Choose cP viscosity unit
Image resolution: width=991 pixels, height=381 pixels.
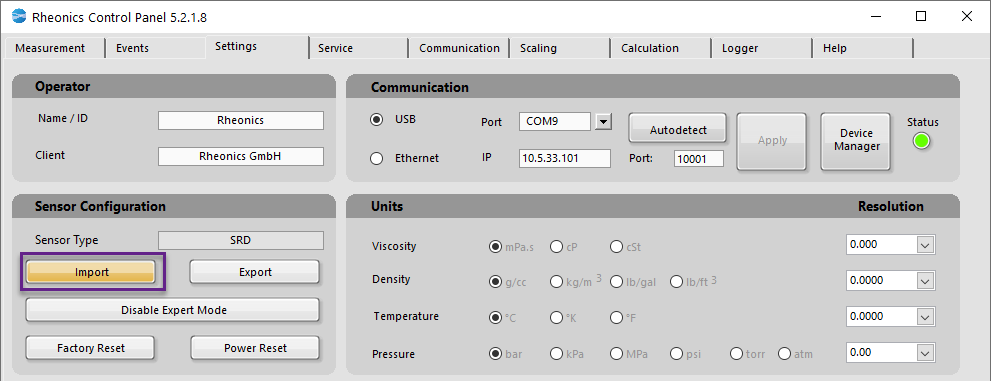tap(556, 247)
